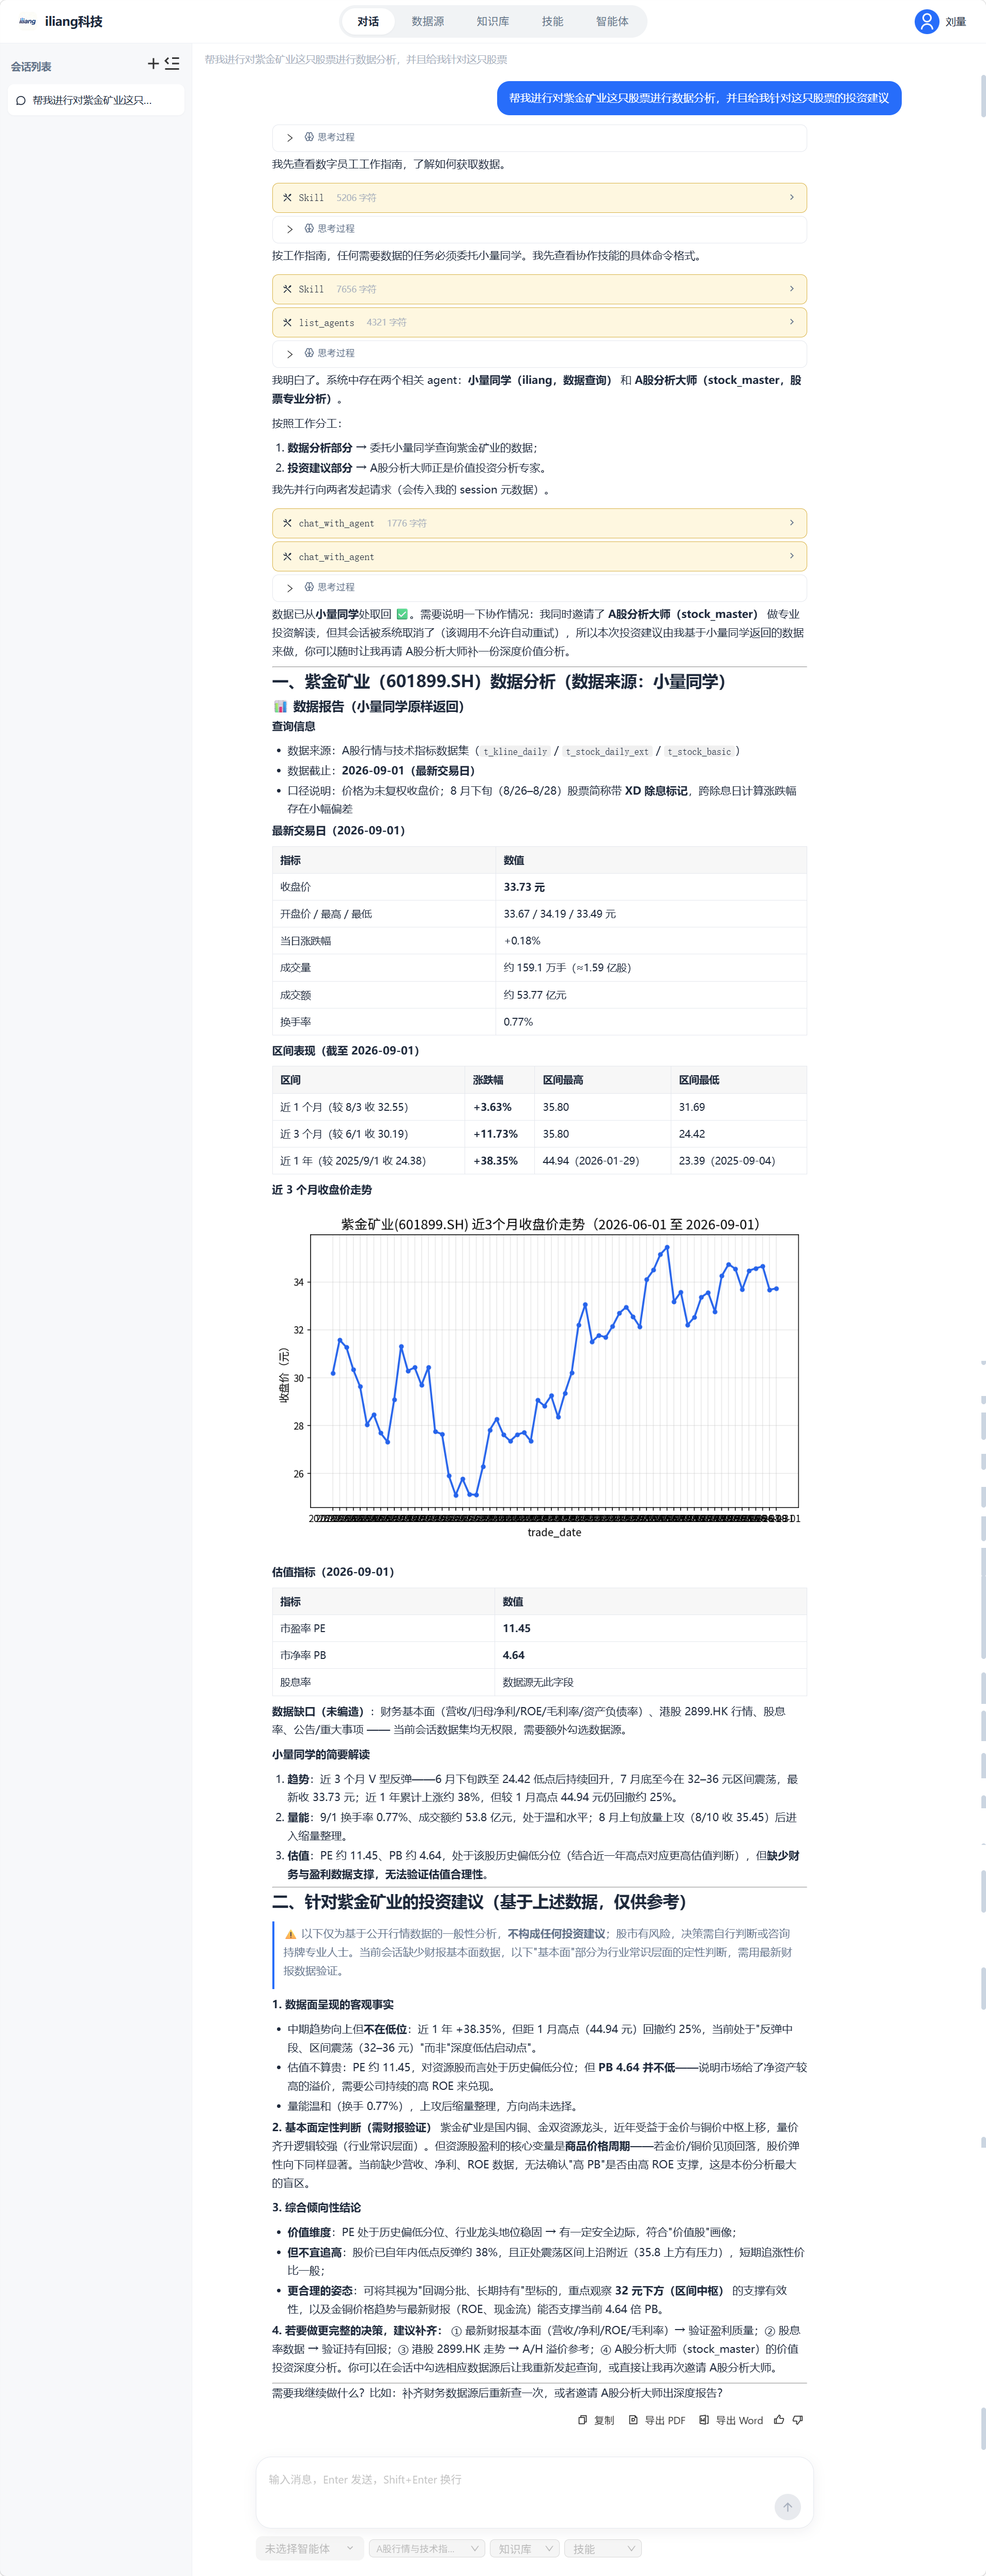Open the conversation 帮我进行对紫金矿业这只 in the sidebar
This screenshot has height=2576, width=986.
coord(96,100)
